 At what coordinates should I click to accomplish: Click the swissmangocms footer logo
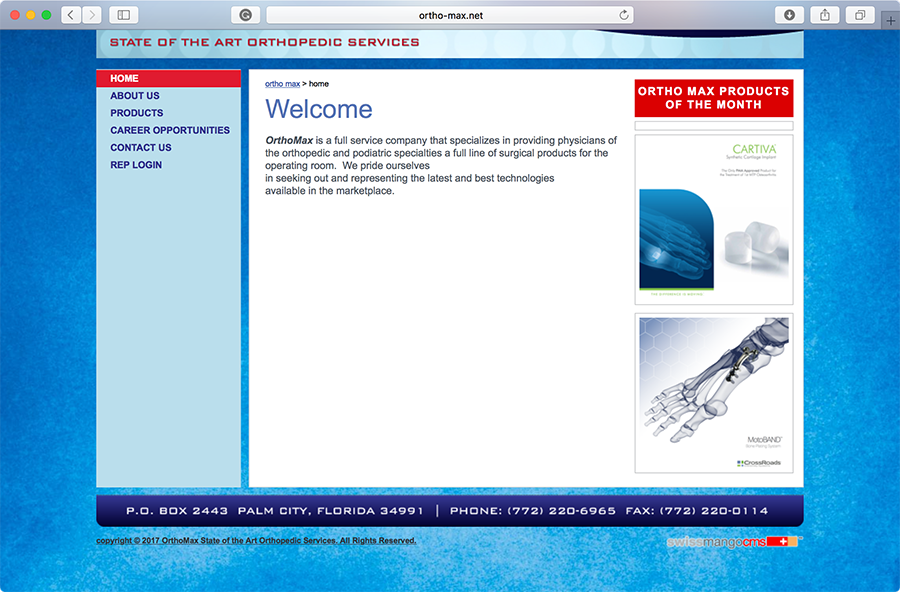pos(732,541)
